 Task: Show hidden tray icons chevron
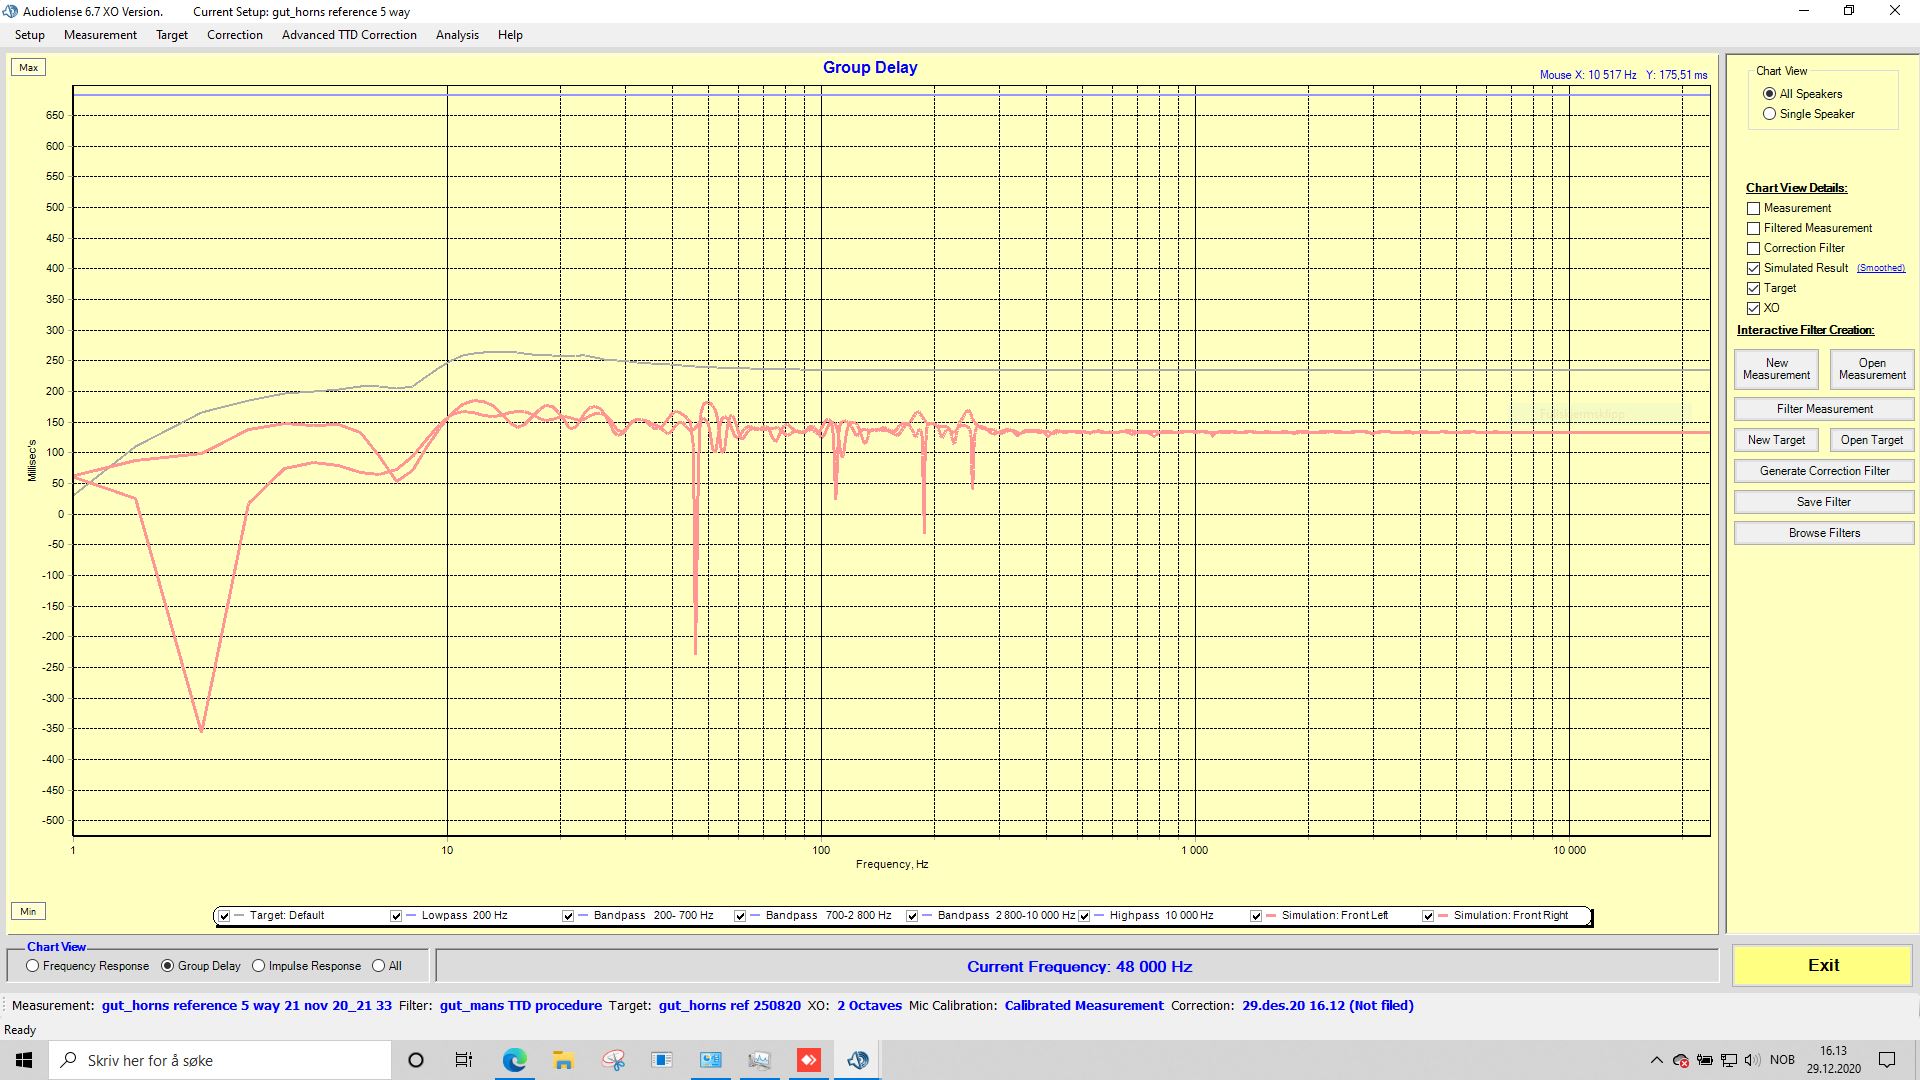coord(1656,1060)
